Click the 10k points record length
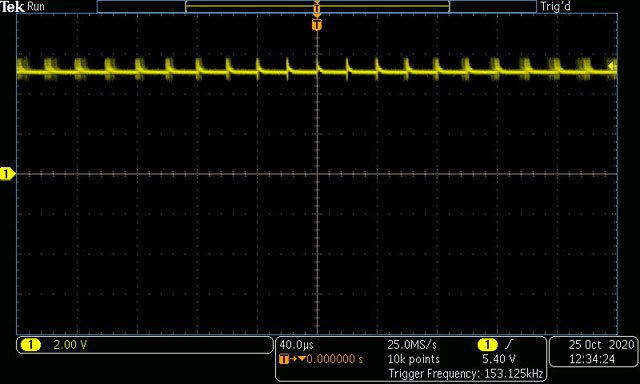This screenshot has height=384, width=640. (x=413, y=360)
